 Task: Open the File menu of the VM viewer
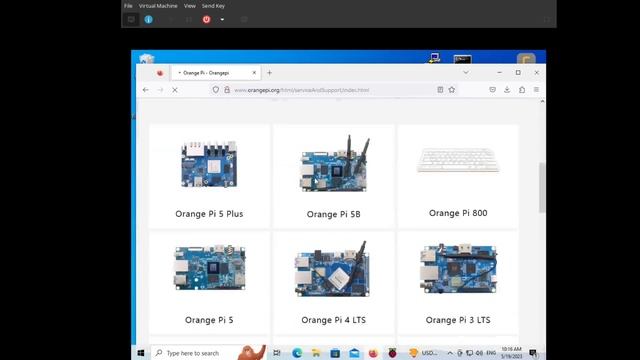click(128, 6)
